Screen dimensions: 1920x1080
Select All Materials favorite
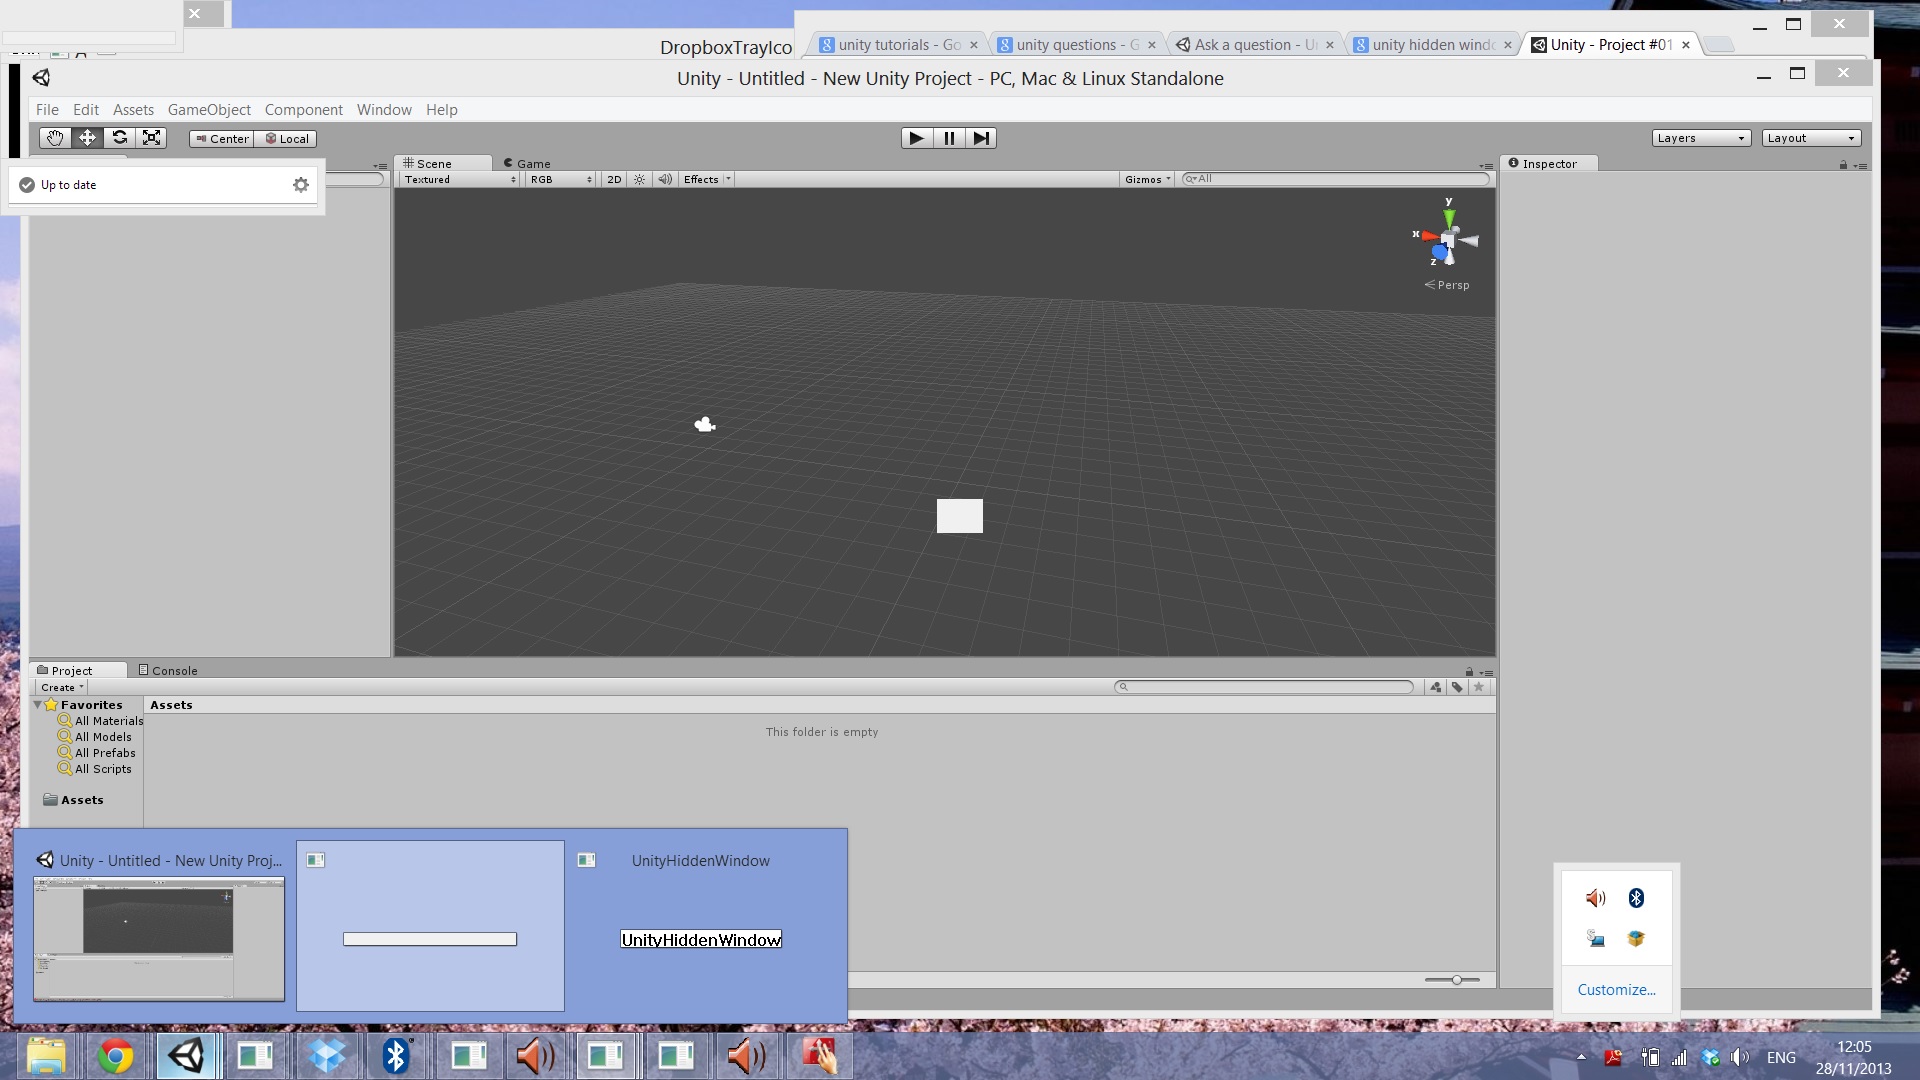click(x=100, y=721)
